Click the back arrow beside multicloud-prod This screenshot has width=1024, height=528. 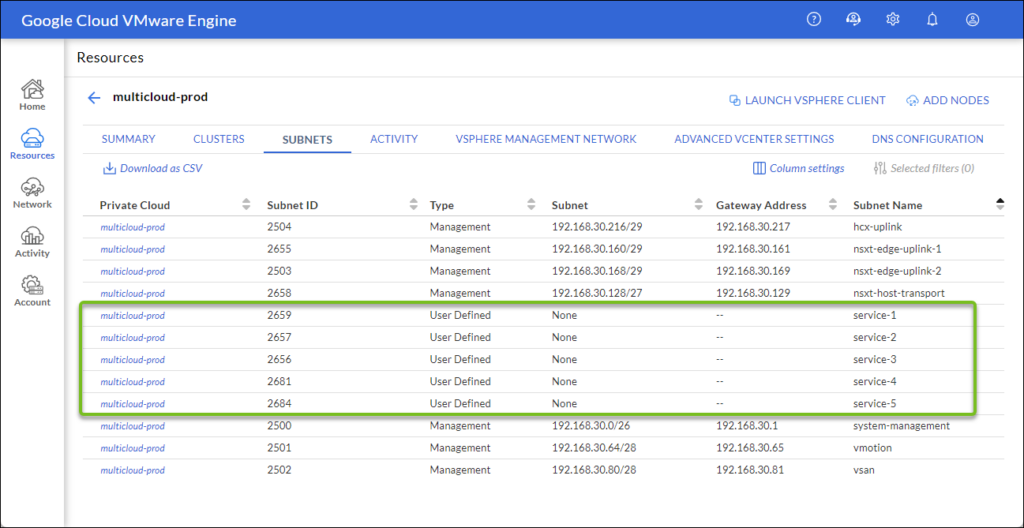(94, 98)
